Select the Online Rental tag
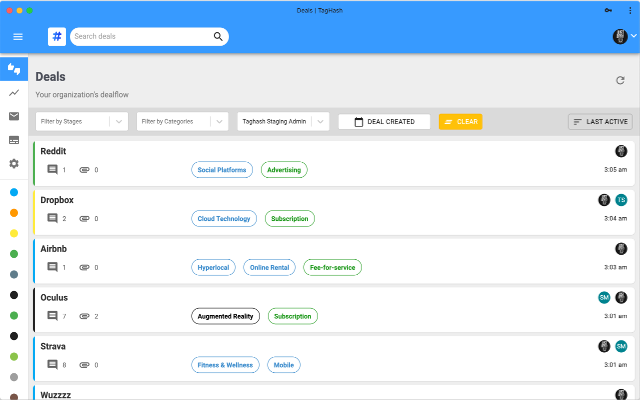 [x=269, y=267]
